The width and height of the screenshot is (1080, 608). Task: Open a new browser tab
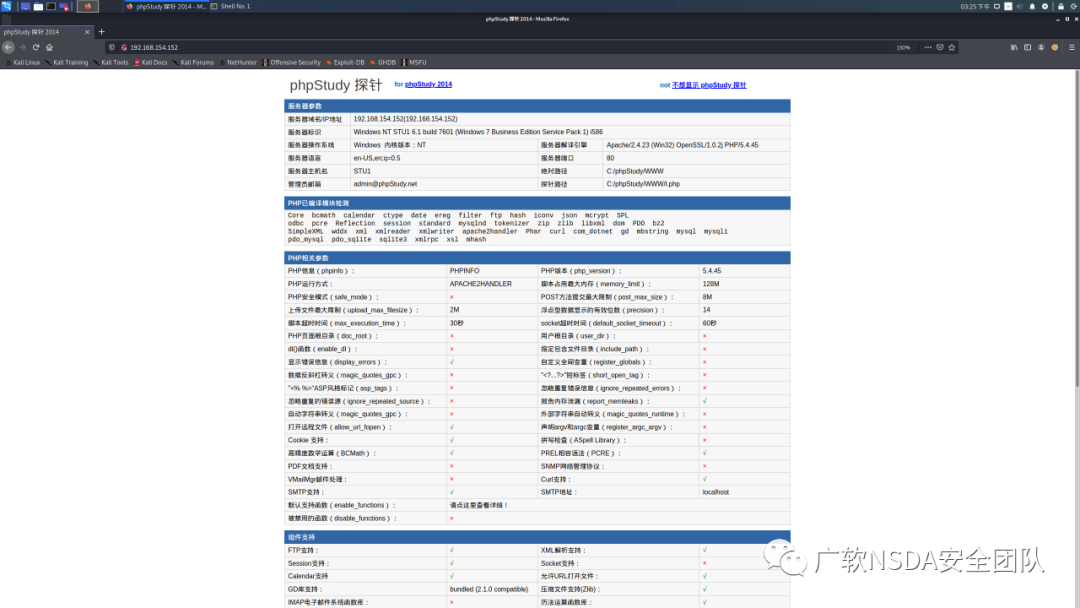click(101, 32)
